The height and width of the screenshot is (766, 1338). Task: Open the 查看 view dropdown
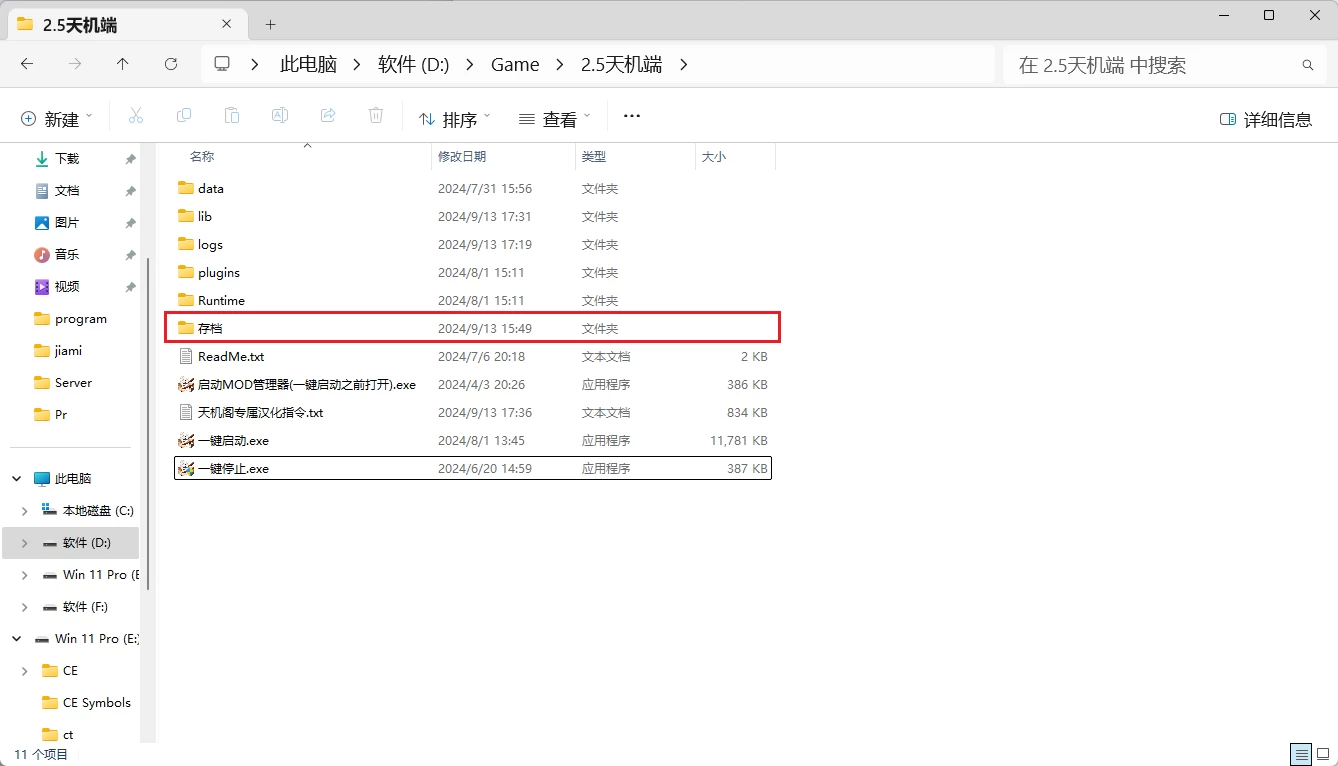[x=555, y=119]
